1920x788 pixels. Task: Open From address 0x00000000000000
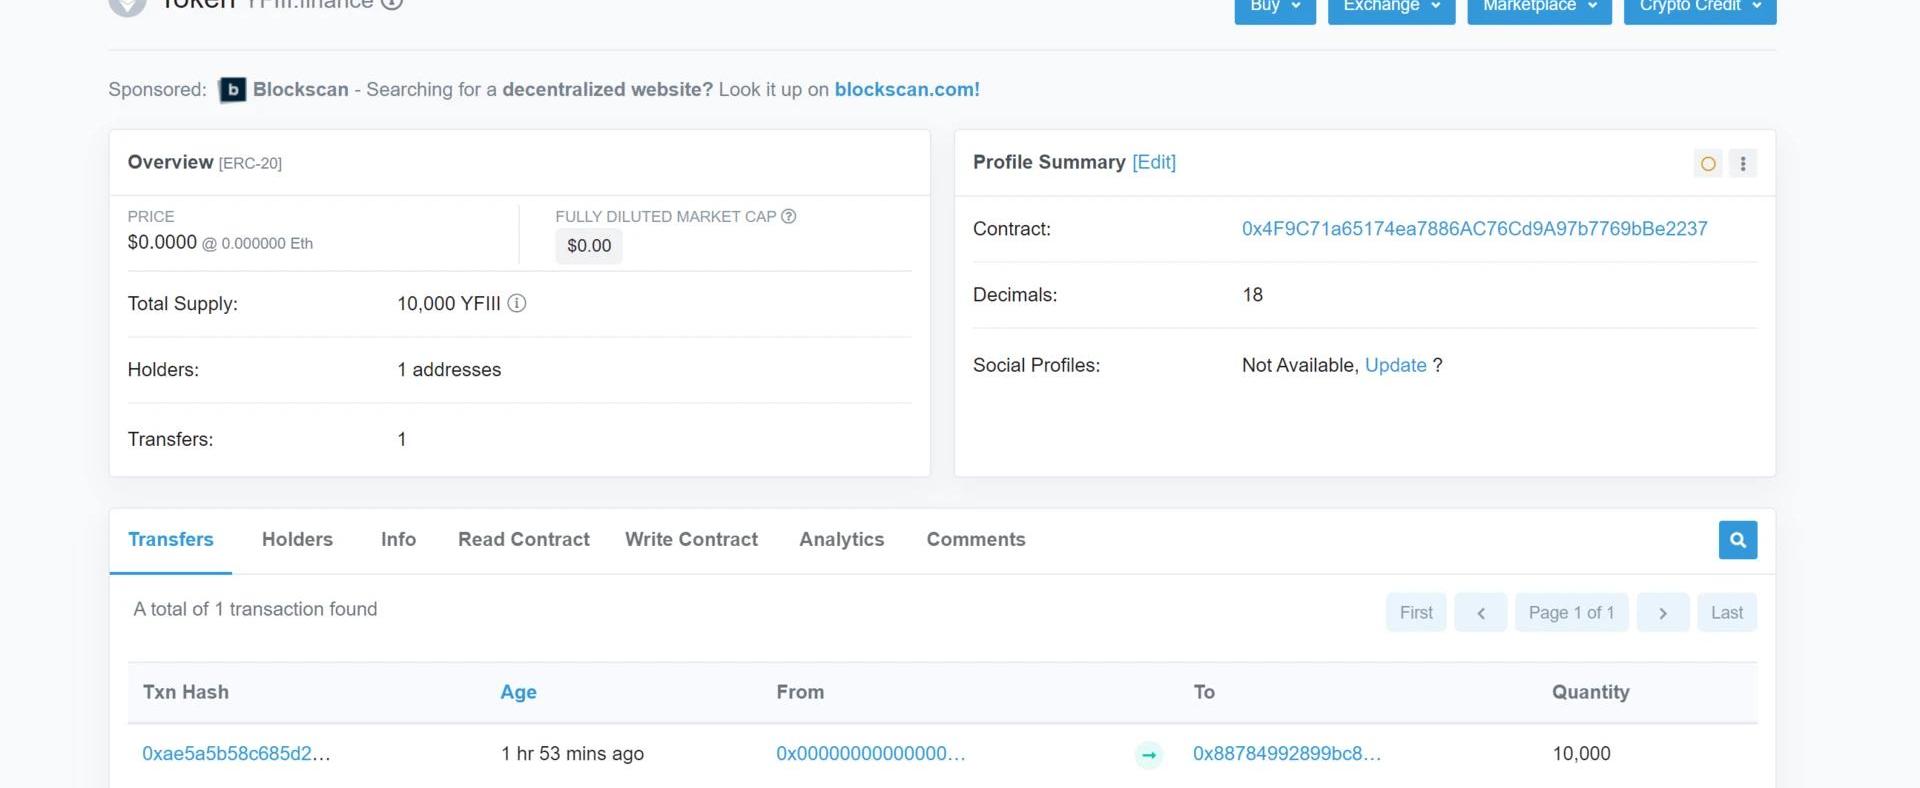coord(871,754)
